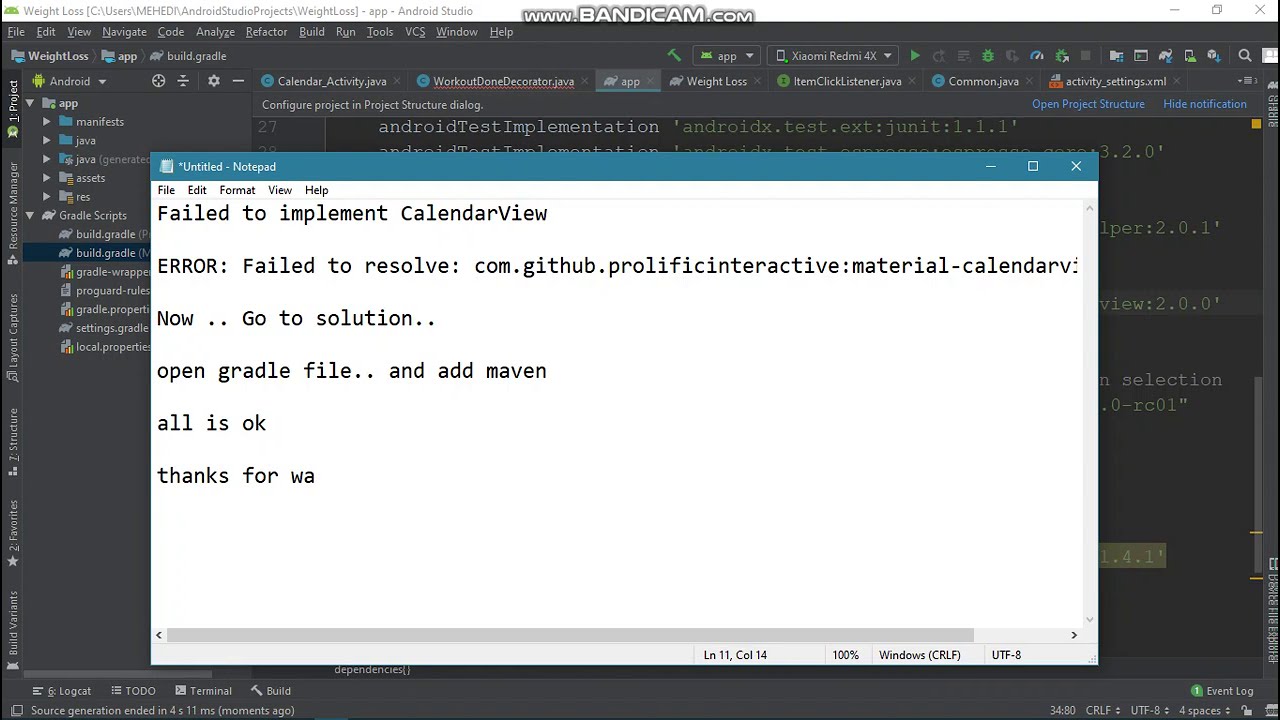Run the app with the green play icon
This screenshot has width=1280, height=720.
click(x=915, y=56)
